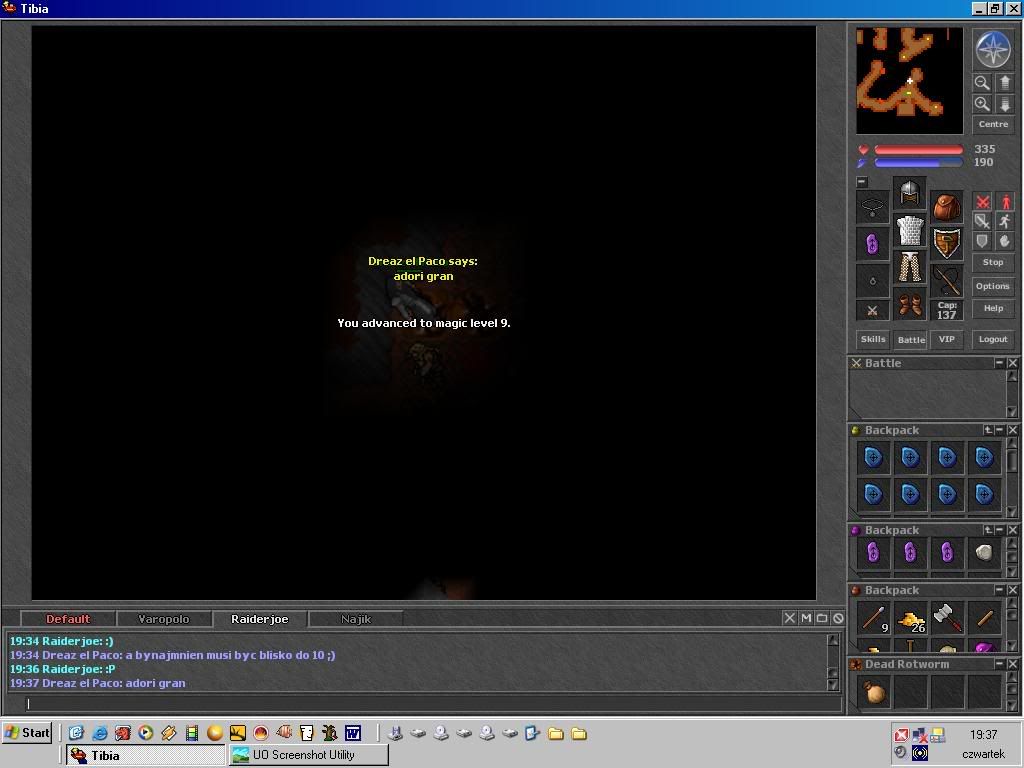Select the equipped fishing rod slot
The width and height of the screenshot is (1024, 768).
(946, 281)
